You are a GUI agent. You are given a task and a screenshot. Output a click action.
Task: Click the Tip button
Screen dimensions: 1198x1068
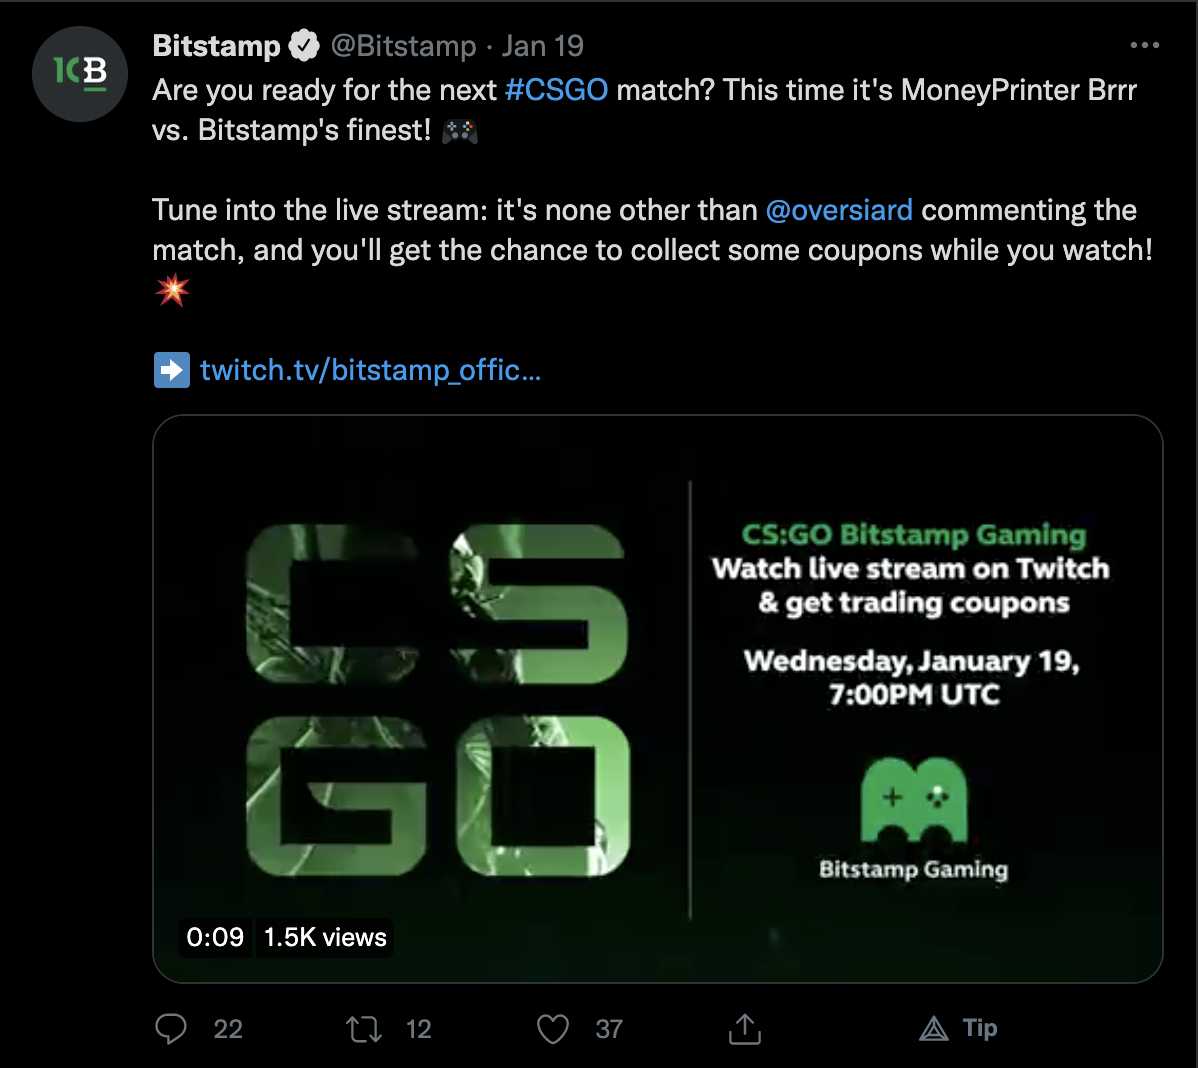(959, 1029)
